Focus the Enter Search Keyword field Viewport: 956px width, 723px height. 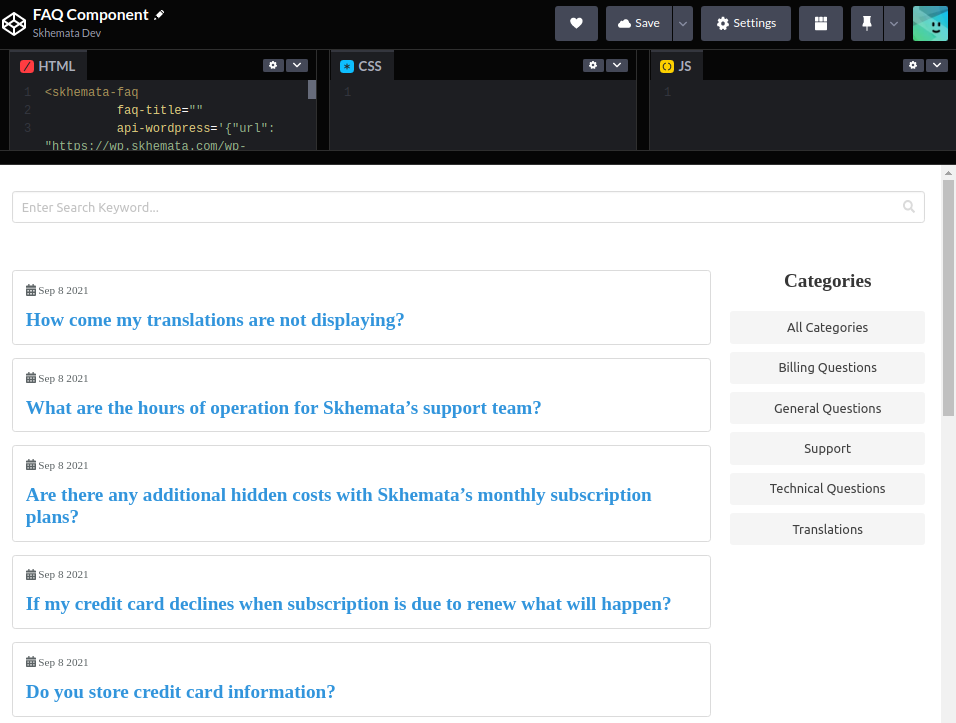click(468, 207)
